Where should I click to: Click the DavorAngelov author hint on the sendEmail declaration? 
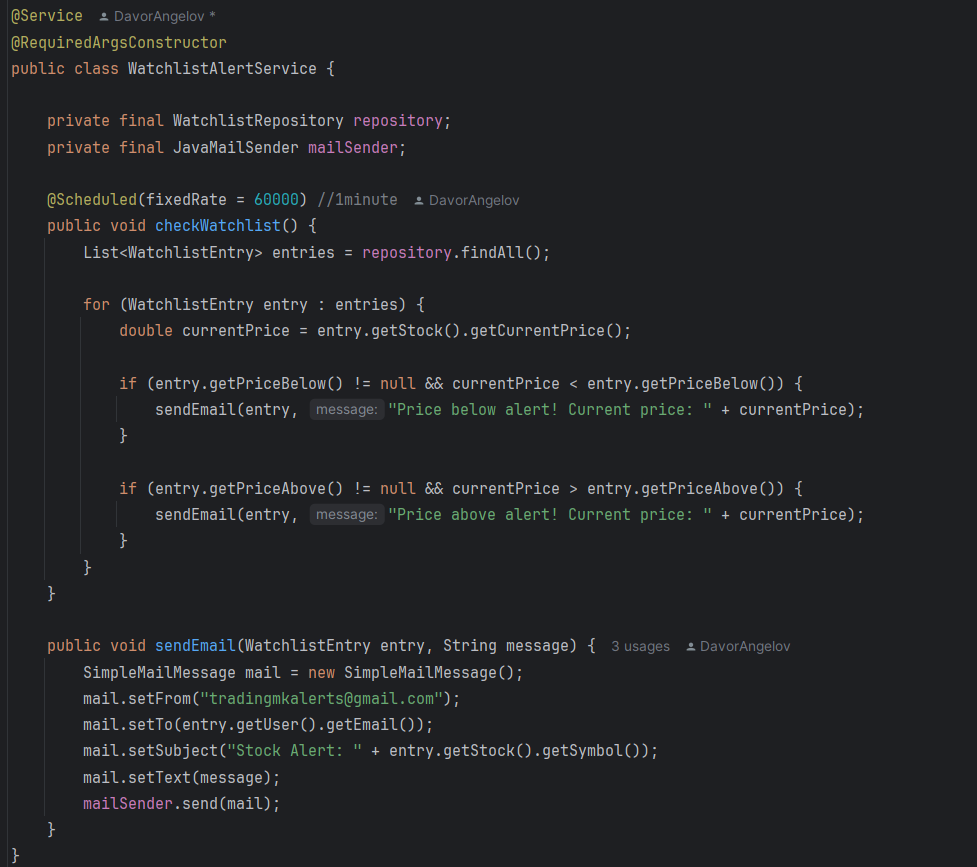click(x=745, y=647)
